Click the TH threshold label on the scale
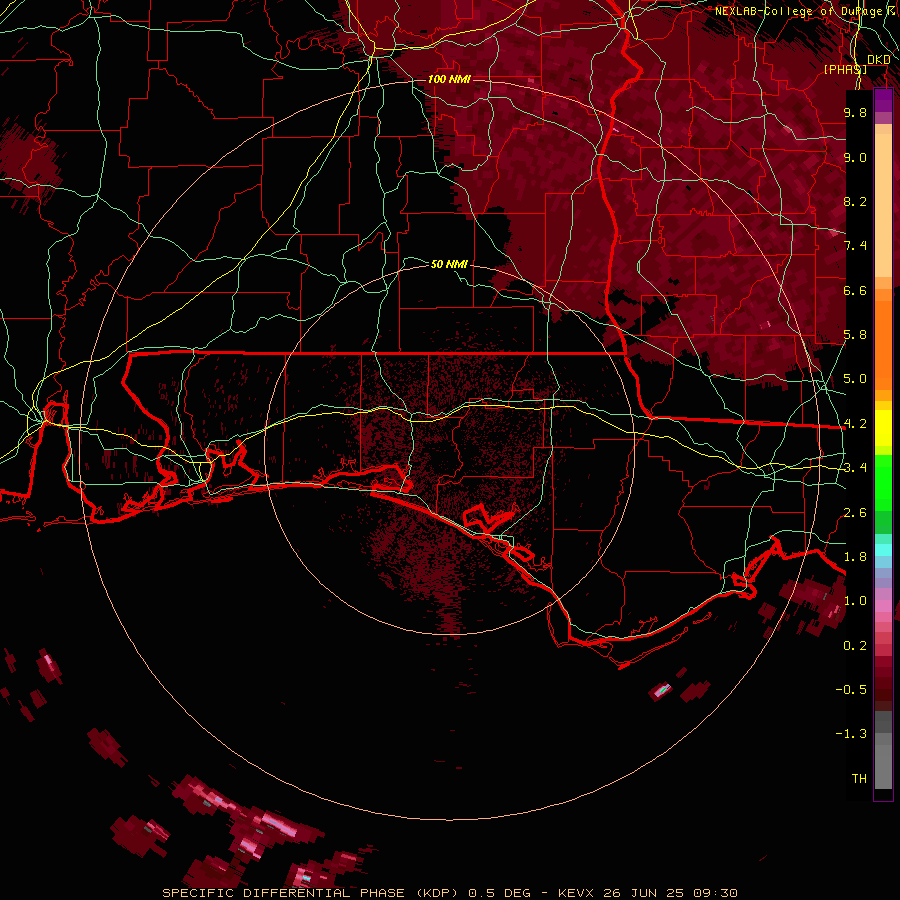Image resolution: width=900 pixels, height=900 pixels. [859, 779]
